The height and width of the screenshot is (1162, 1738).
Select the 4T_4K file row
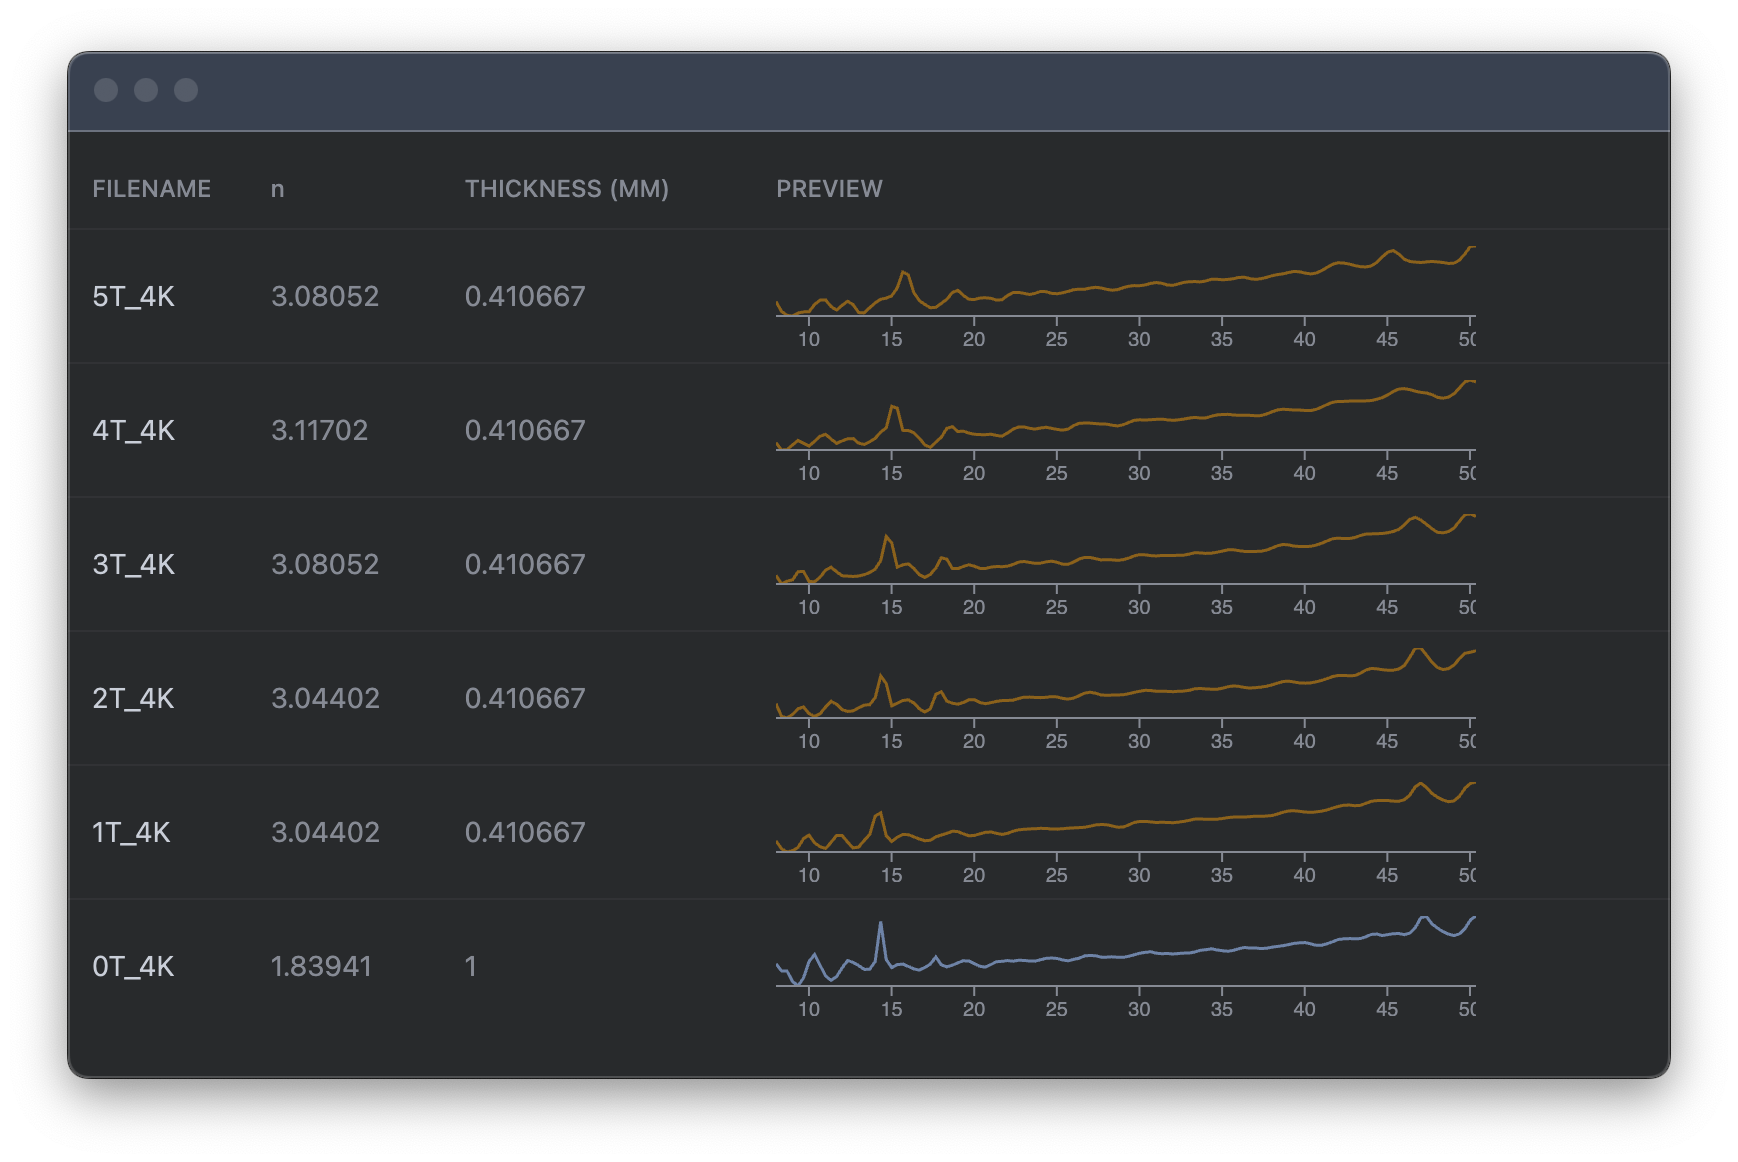869,430
